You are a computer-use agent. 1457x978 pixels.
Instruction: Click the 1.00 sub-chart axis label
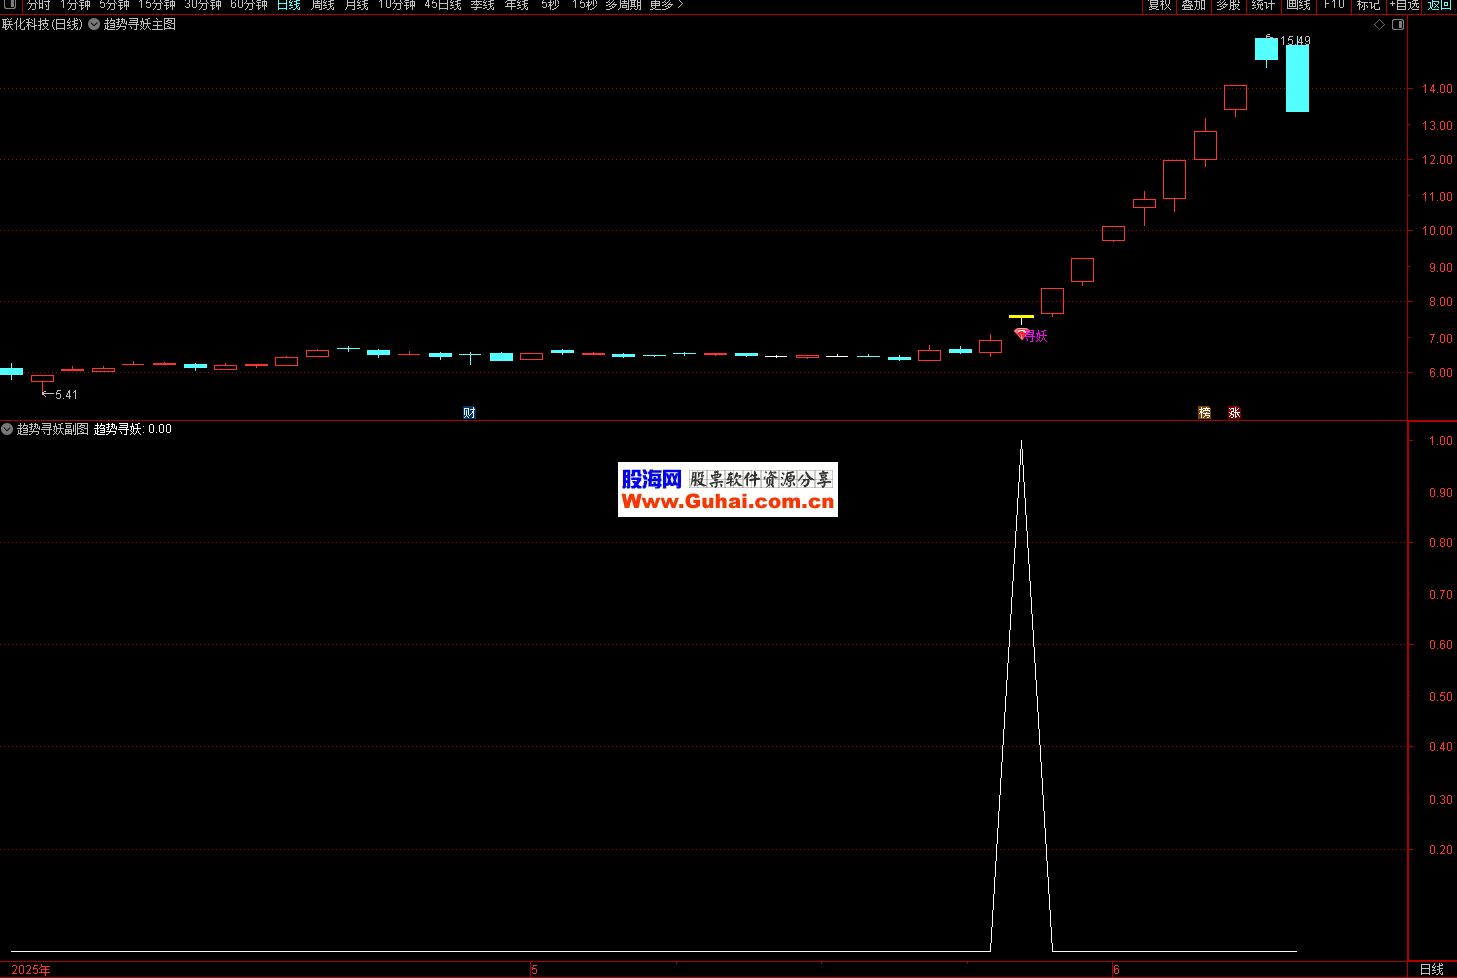coord(1440,441)
